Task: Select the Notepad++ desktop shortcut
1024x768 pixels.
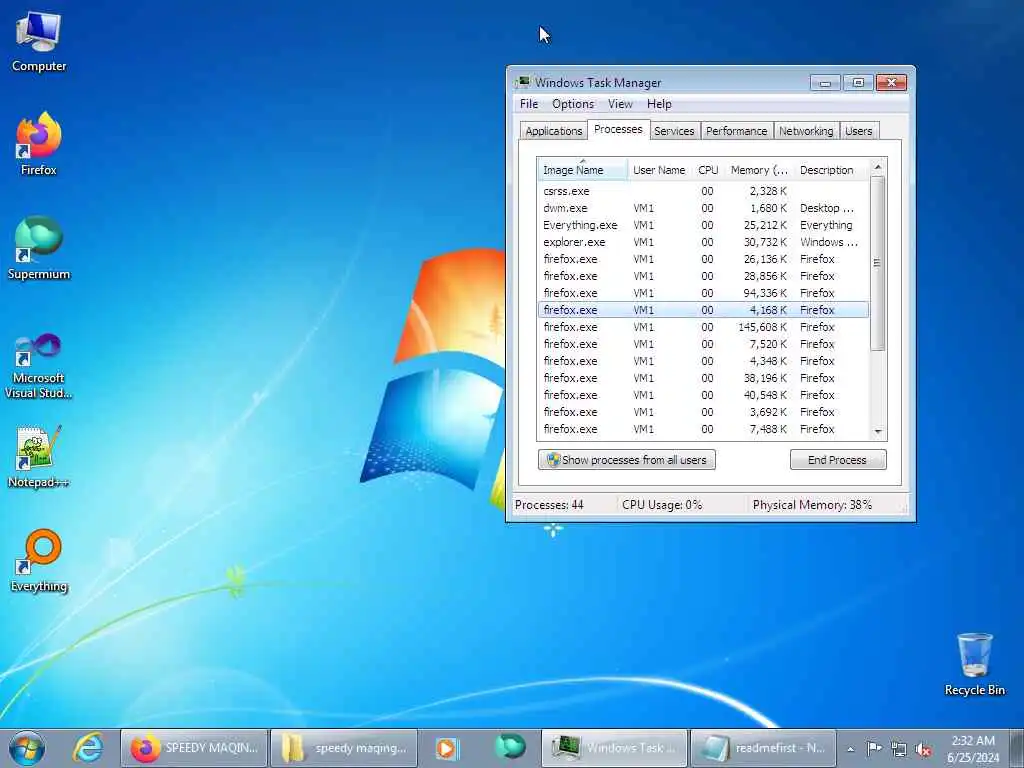Action: pyautogui.click(x=39, y=457)
